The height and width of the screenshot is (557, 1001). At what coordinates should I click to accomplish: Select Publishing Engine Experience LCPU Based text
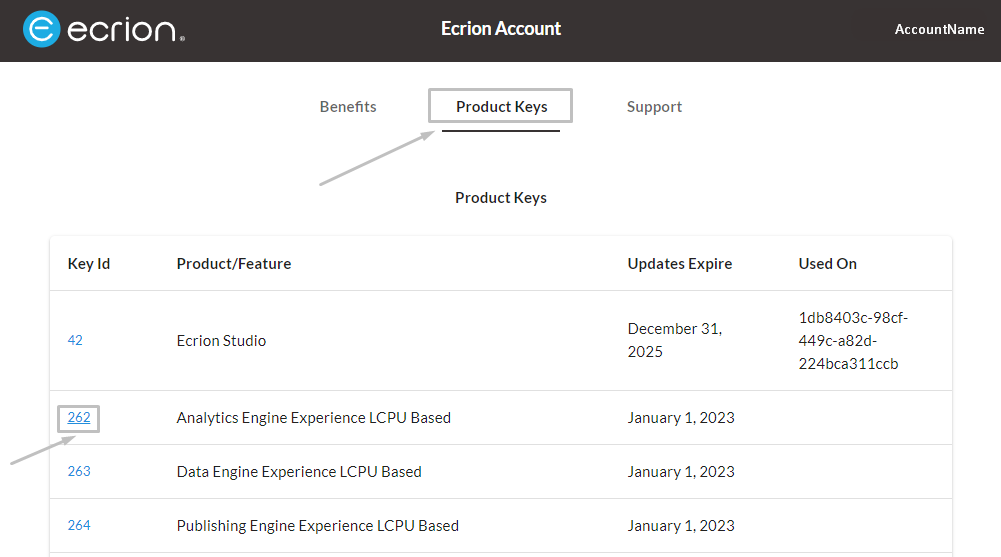point(317,526)
